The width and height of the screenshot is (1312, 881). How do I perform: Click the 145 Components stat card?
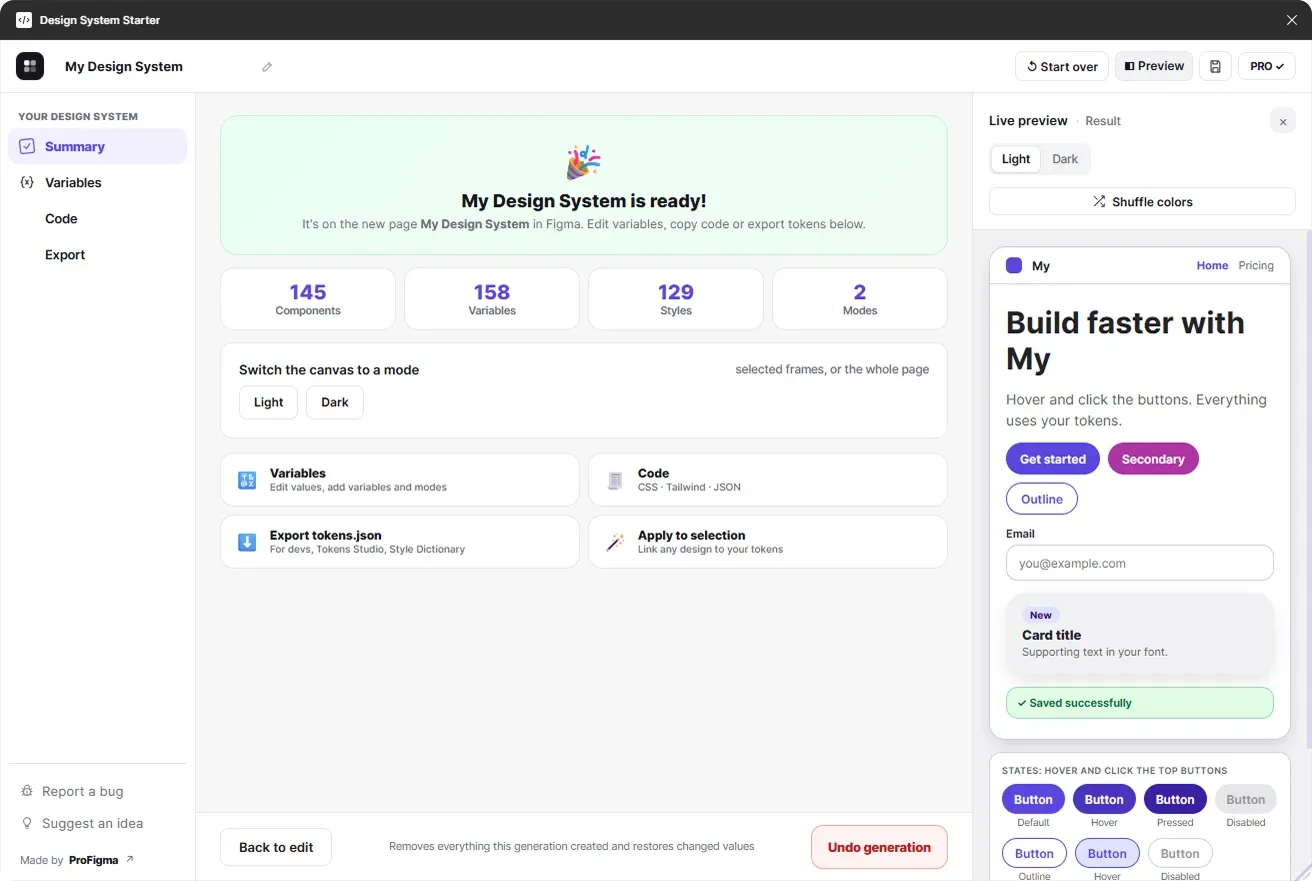tap(308, 299)
